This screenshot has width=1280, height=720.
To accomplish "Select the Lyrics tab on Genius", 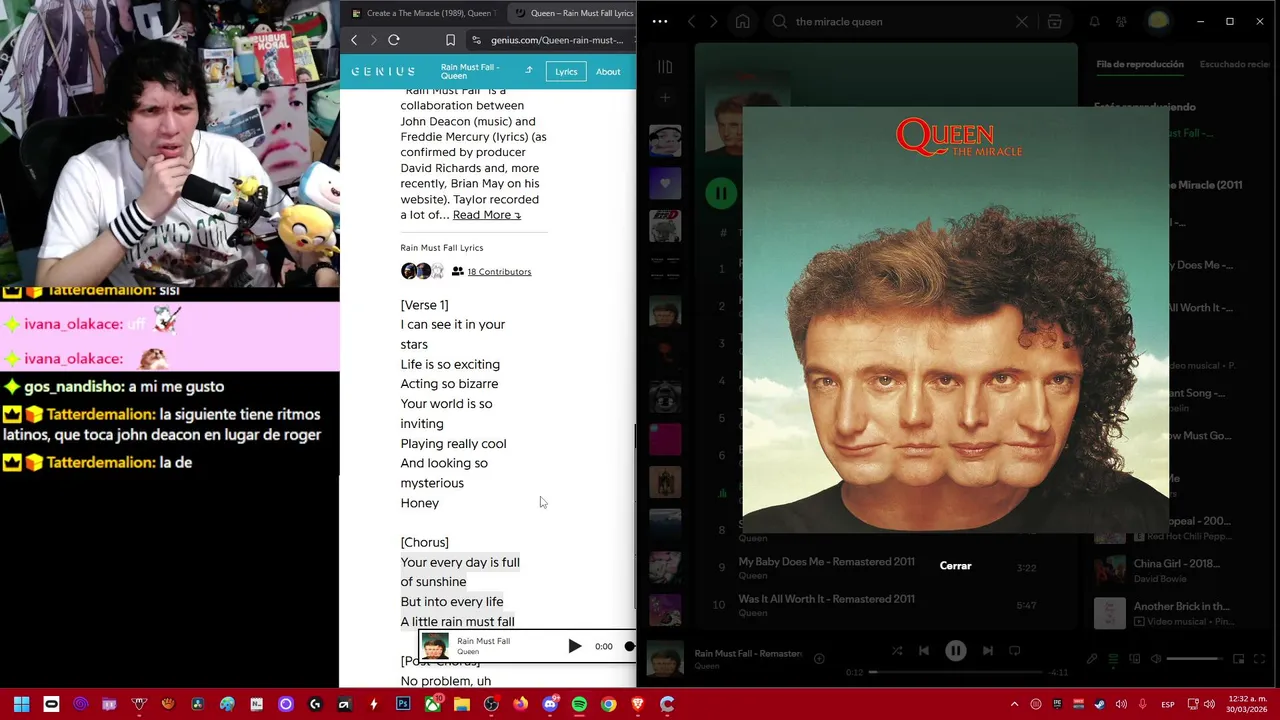I will tap(566, 72).
